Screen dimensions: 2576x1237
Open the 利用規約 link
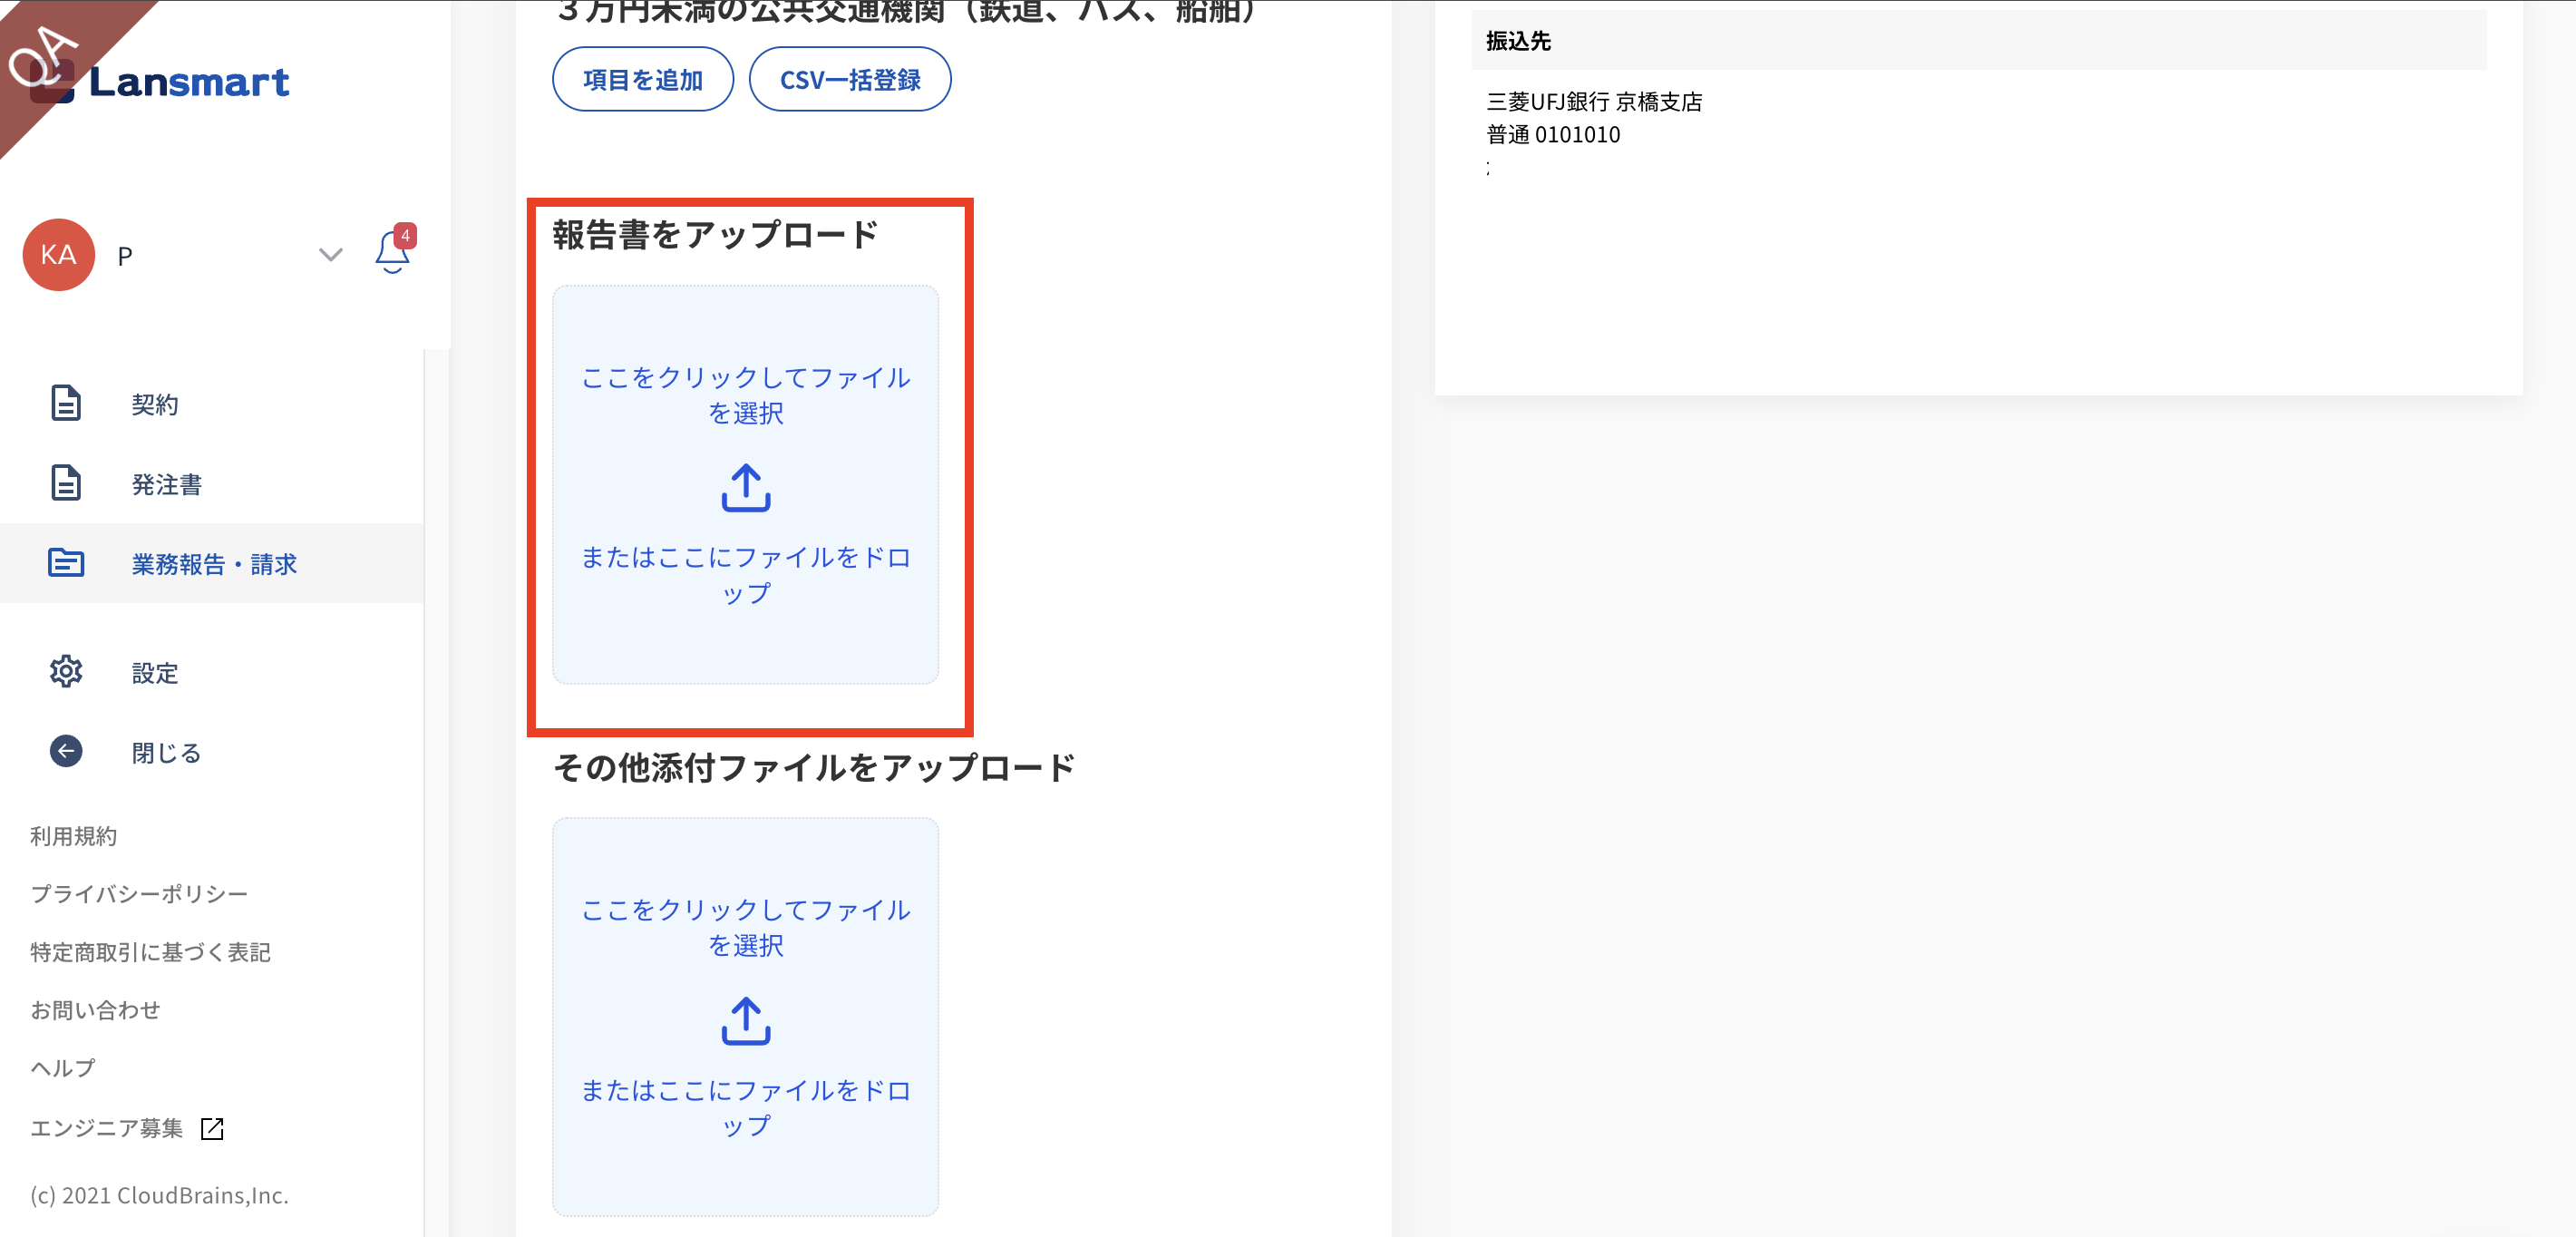pyautogui.click(x=73, y=836)
